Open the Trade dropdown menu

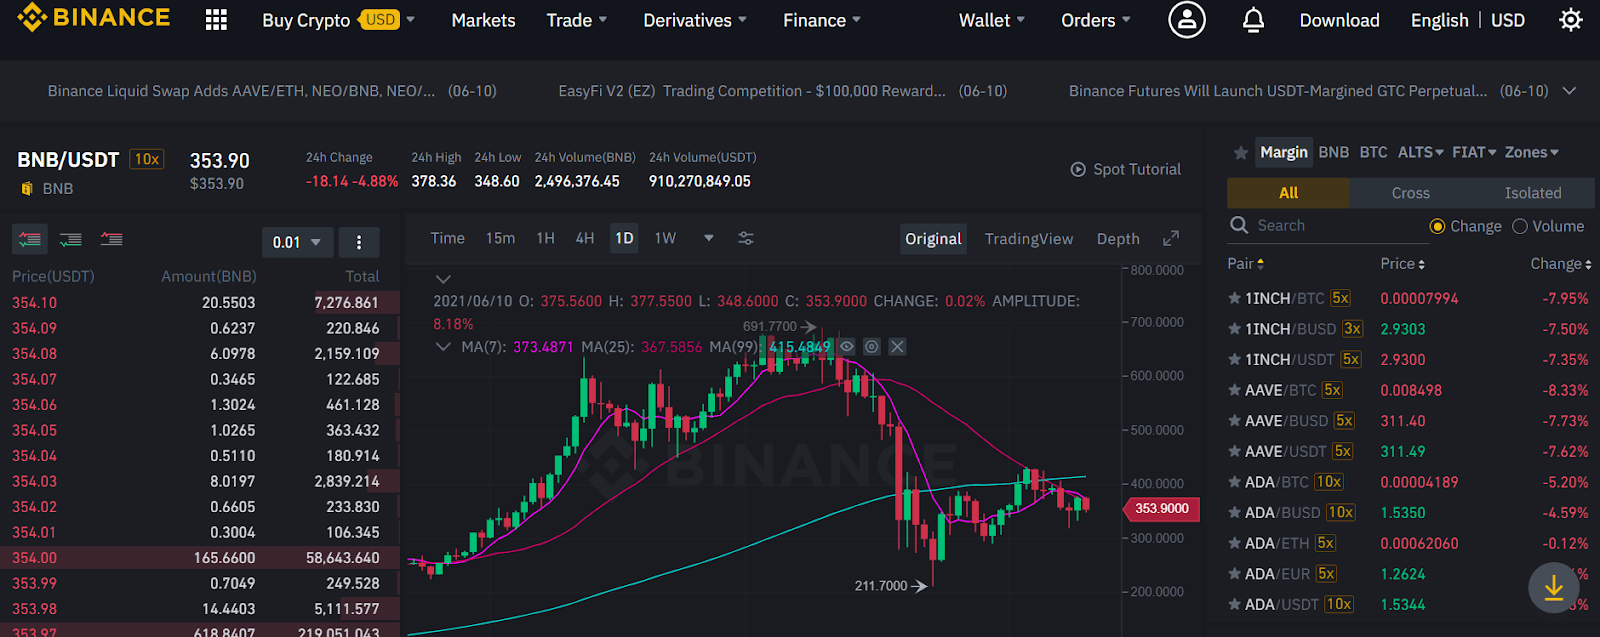pyautogui.click(x=576, y=20)
